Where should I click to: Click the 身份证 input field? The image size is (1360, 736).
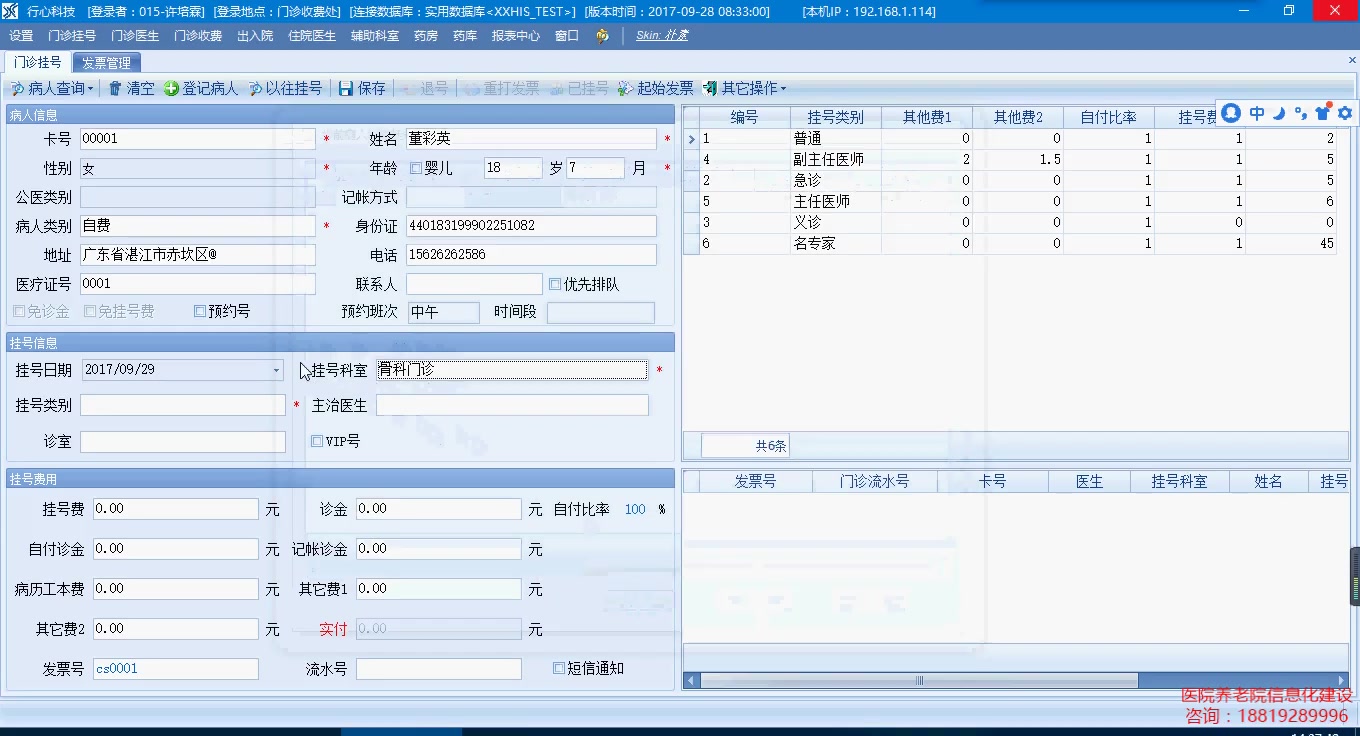pyautogui.click(x=531, y=226)
